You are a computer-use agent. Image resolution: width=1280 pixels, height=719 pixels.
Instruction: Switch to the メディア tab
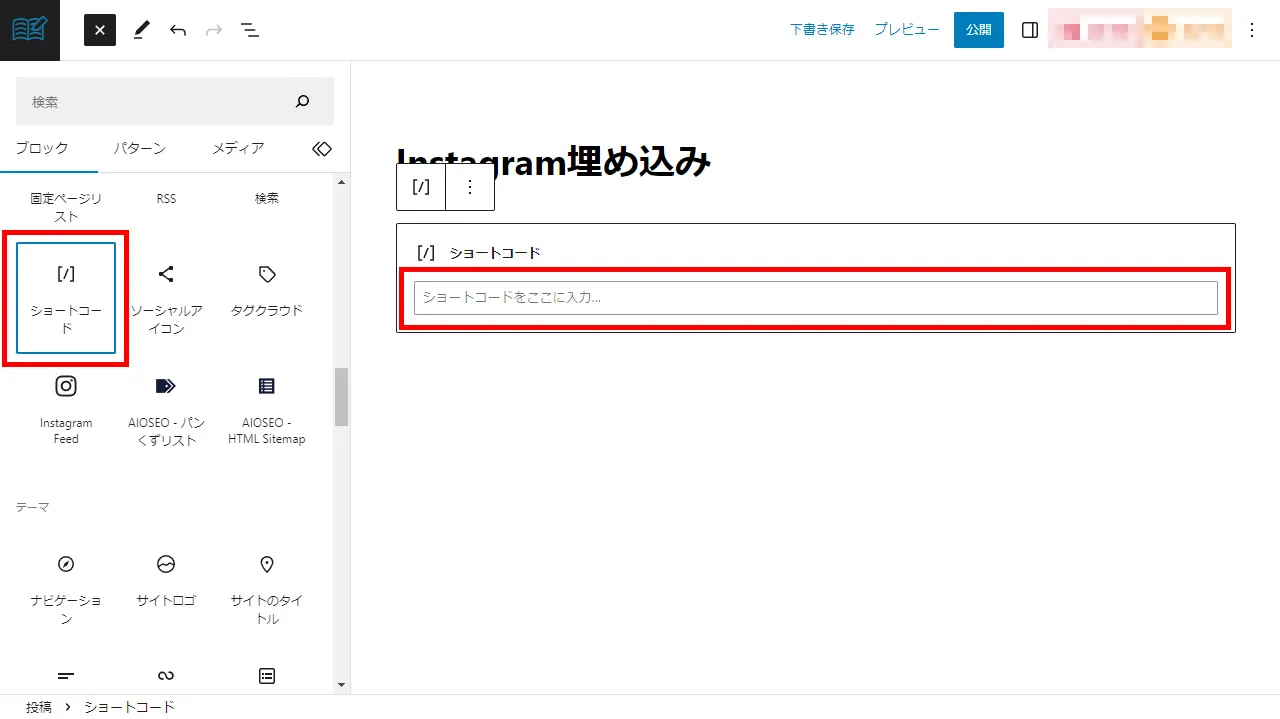click(238, 148)
